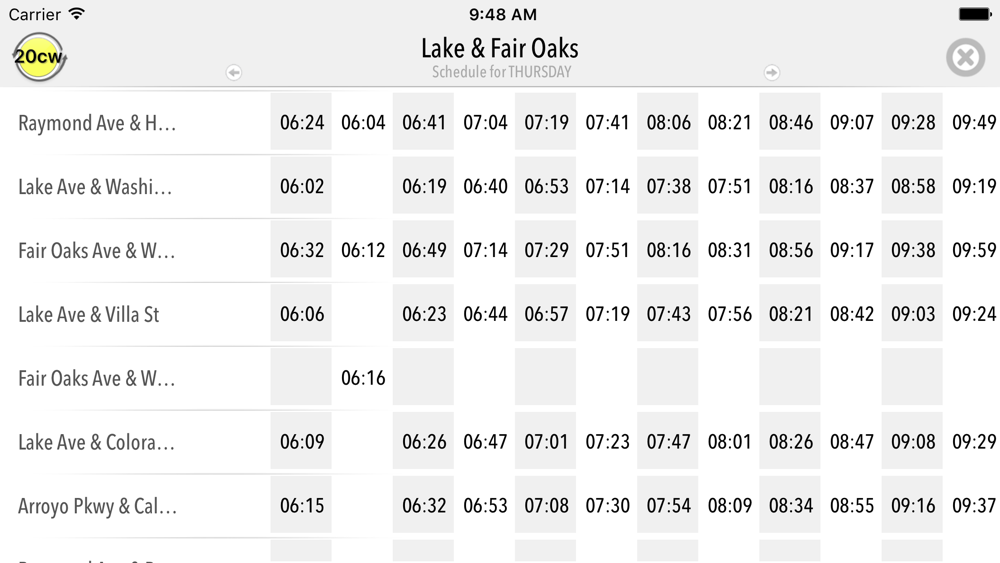Tap the yellow 20cw route badge
The height and width of the screenshot is (563, 1000).
coord(39,58)
